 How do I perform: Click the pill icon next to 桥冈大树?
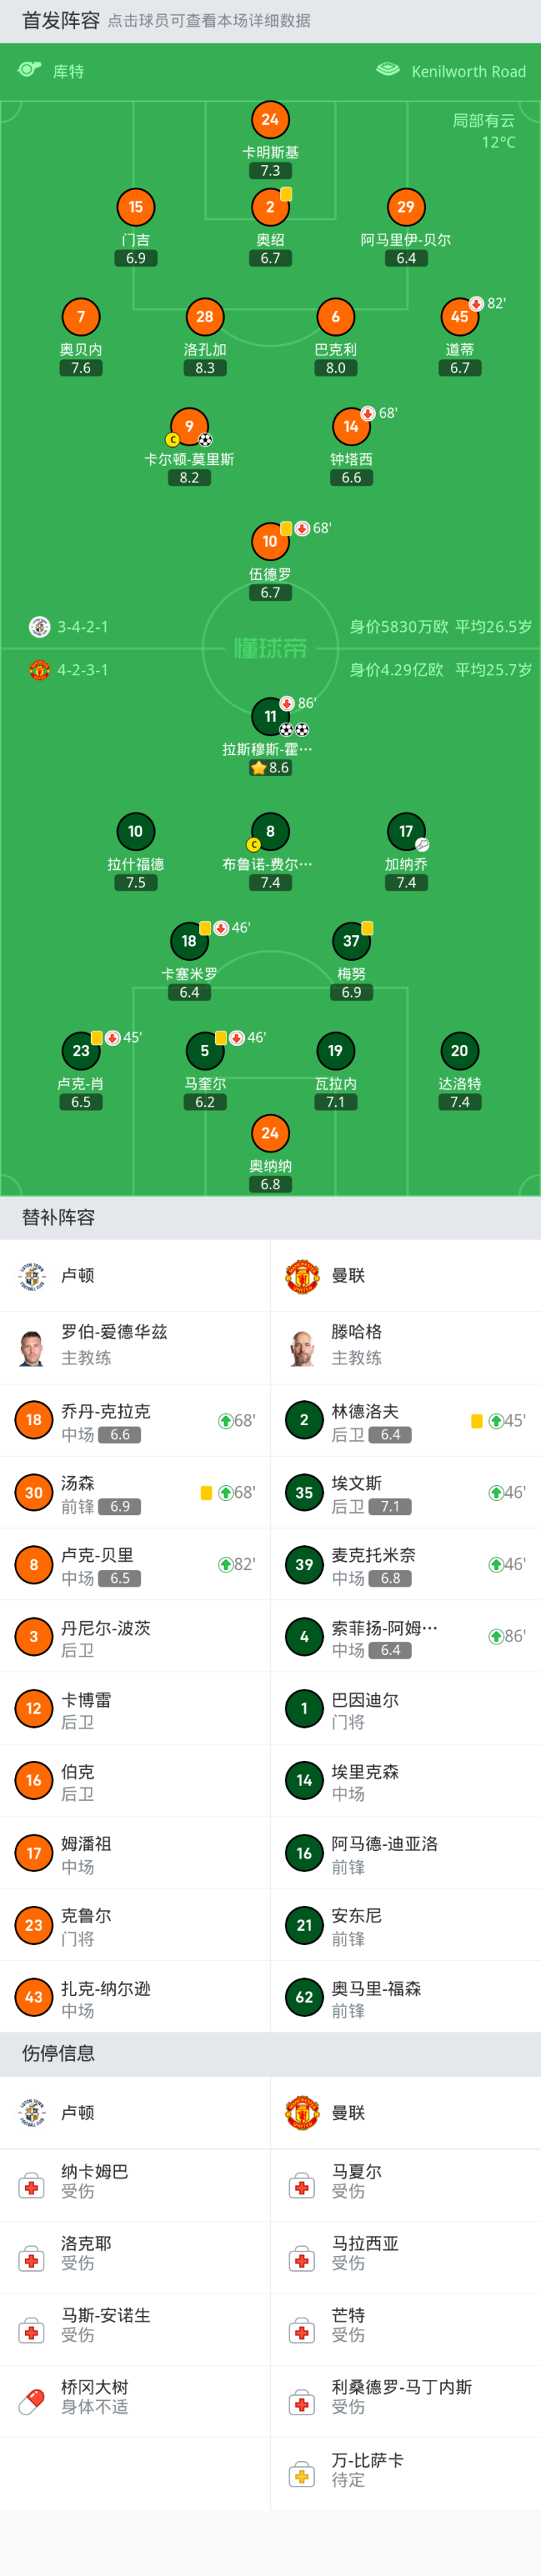(32, 2400)
